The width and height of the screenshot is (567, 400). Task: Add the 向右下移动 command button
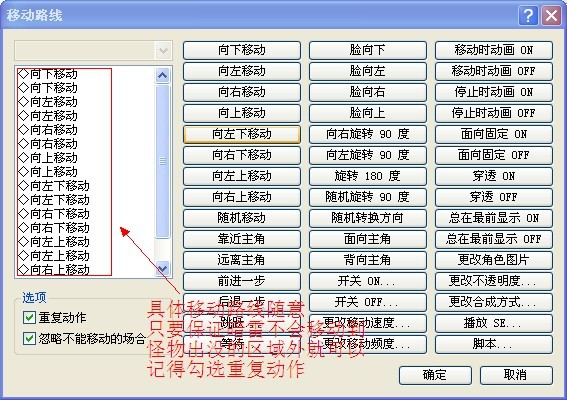pos(242,155)
